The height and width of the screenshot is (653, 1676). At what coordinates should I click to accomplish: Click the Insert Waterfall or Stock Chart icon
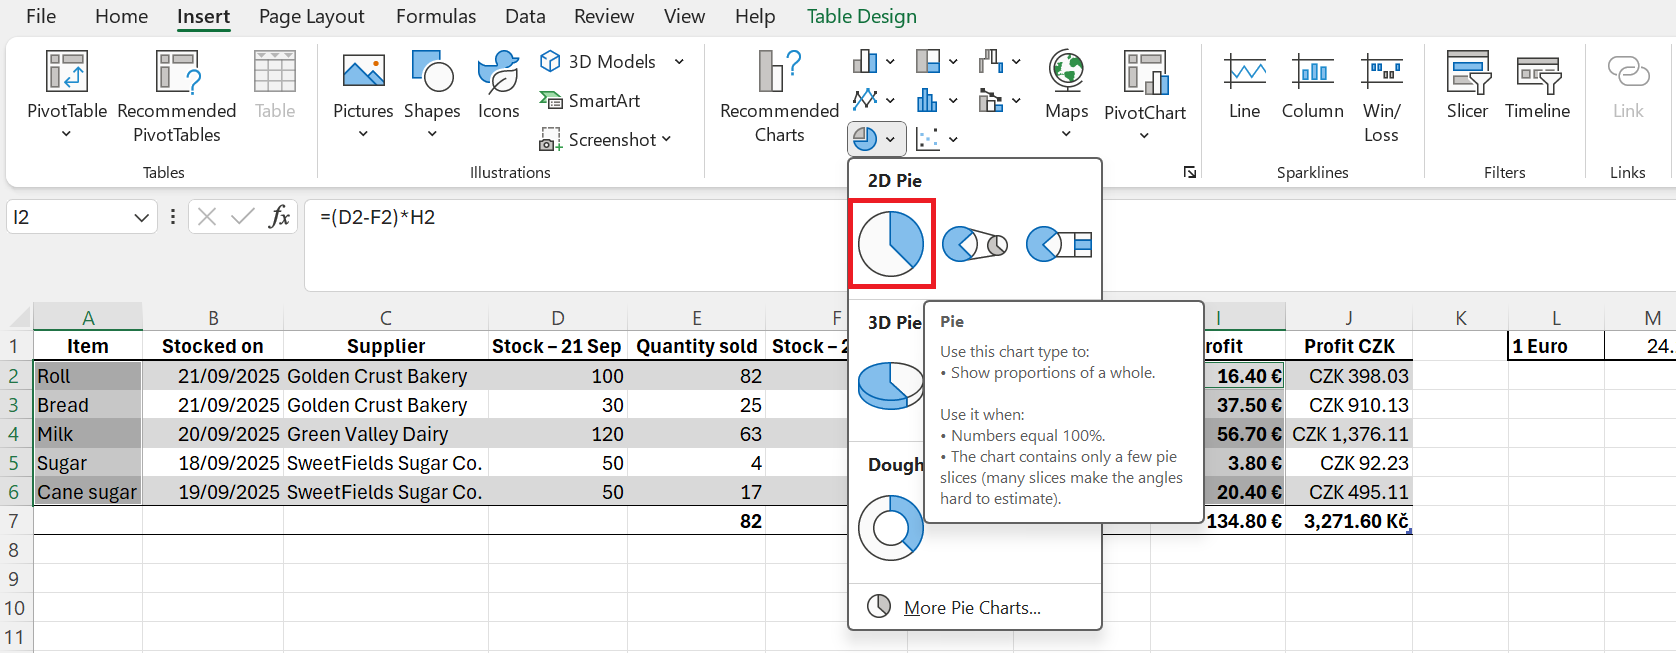click(x=991, y=62)
